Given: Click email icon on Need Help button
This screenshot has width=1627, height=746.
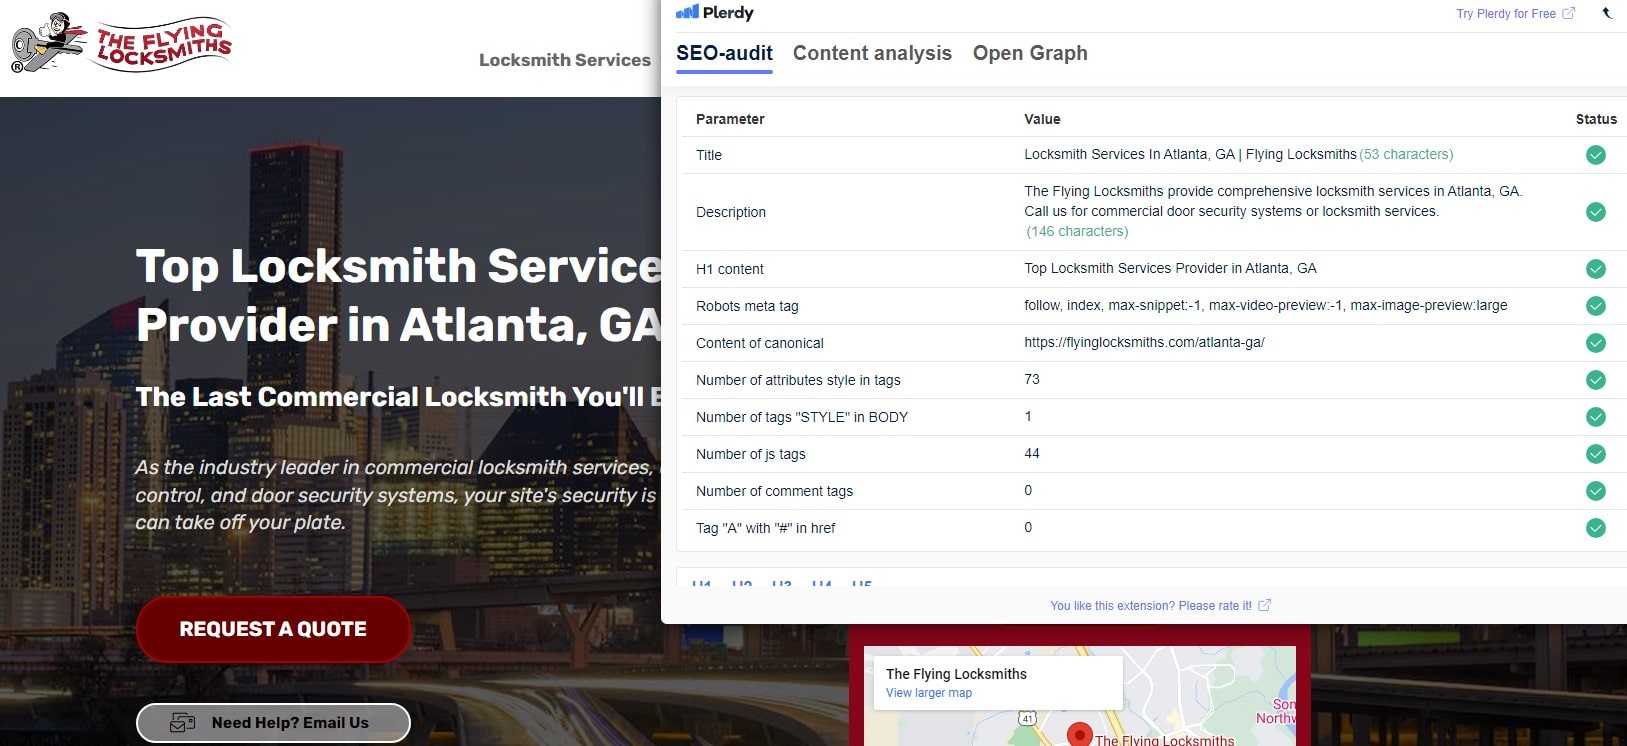Looking at the screenshot, I should coord(183,722).
